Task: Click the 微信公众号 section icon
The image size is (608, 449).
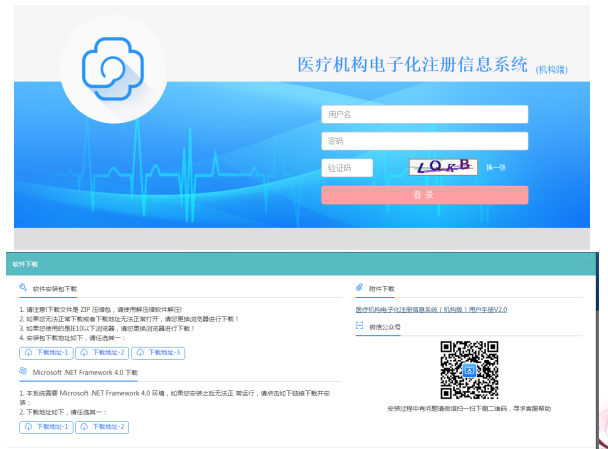Action: click(x=360, y=326)
